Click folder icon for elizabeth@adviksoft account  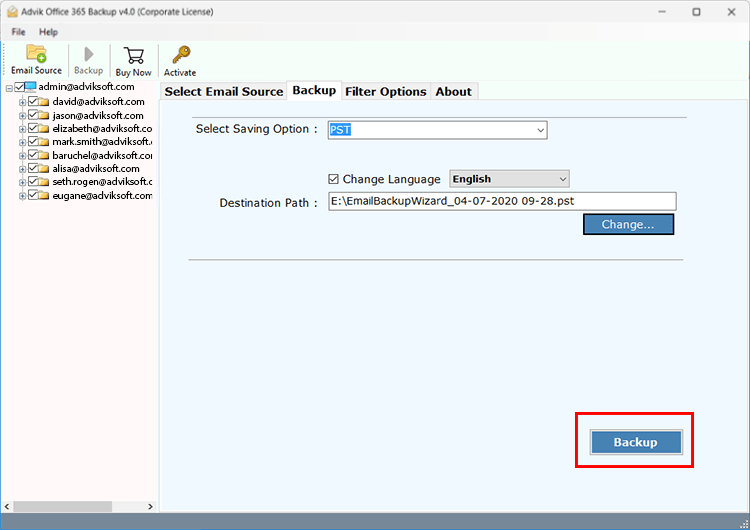44,128
